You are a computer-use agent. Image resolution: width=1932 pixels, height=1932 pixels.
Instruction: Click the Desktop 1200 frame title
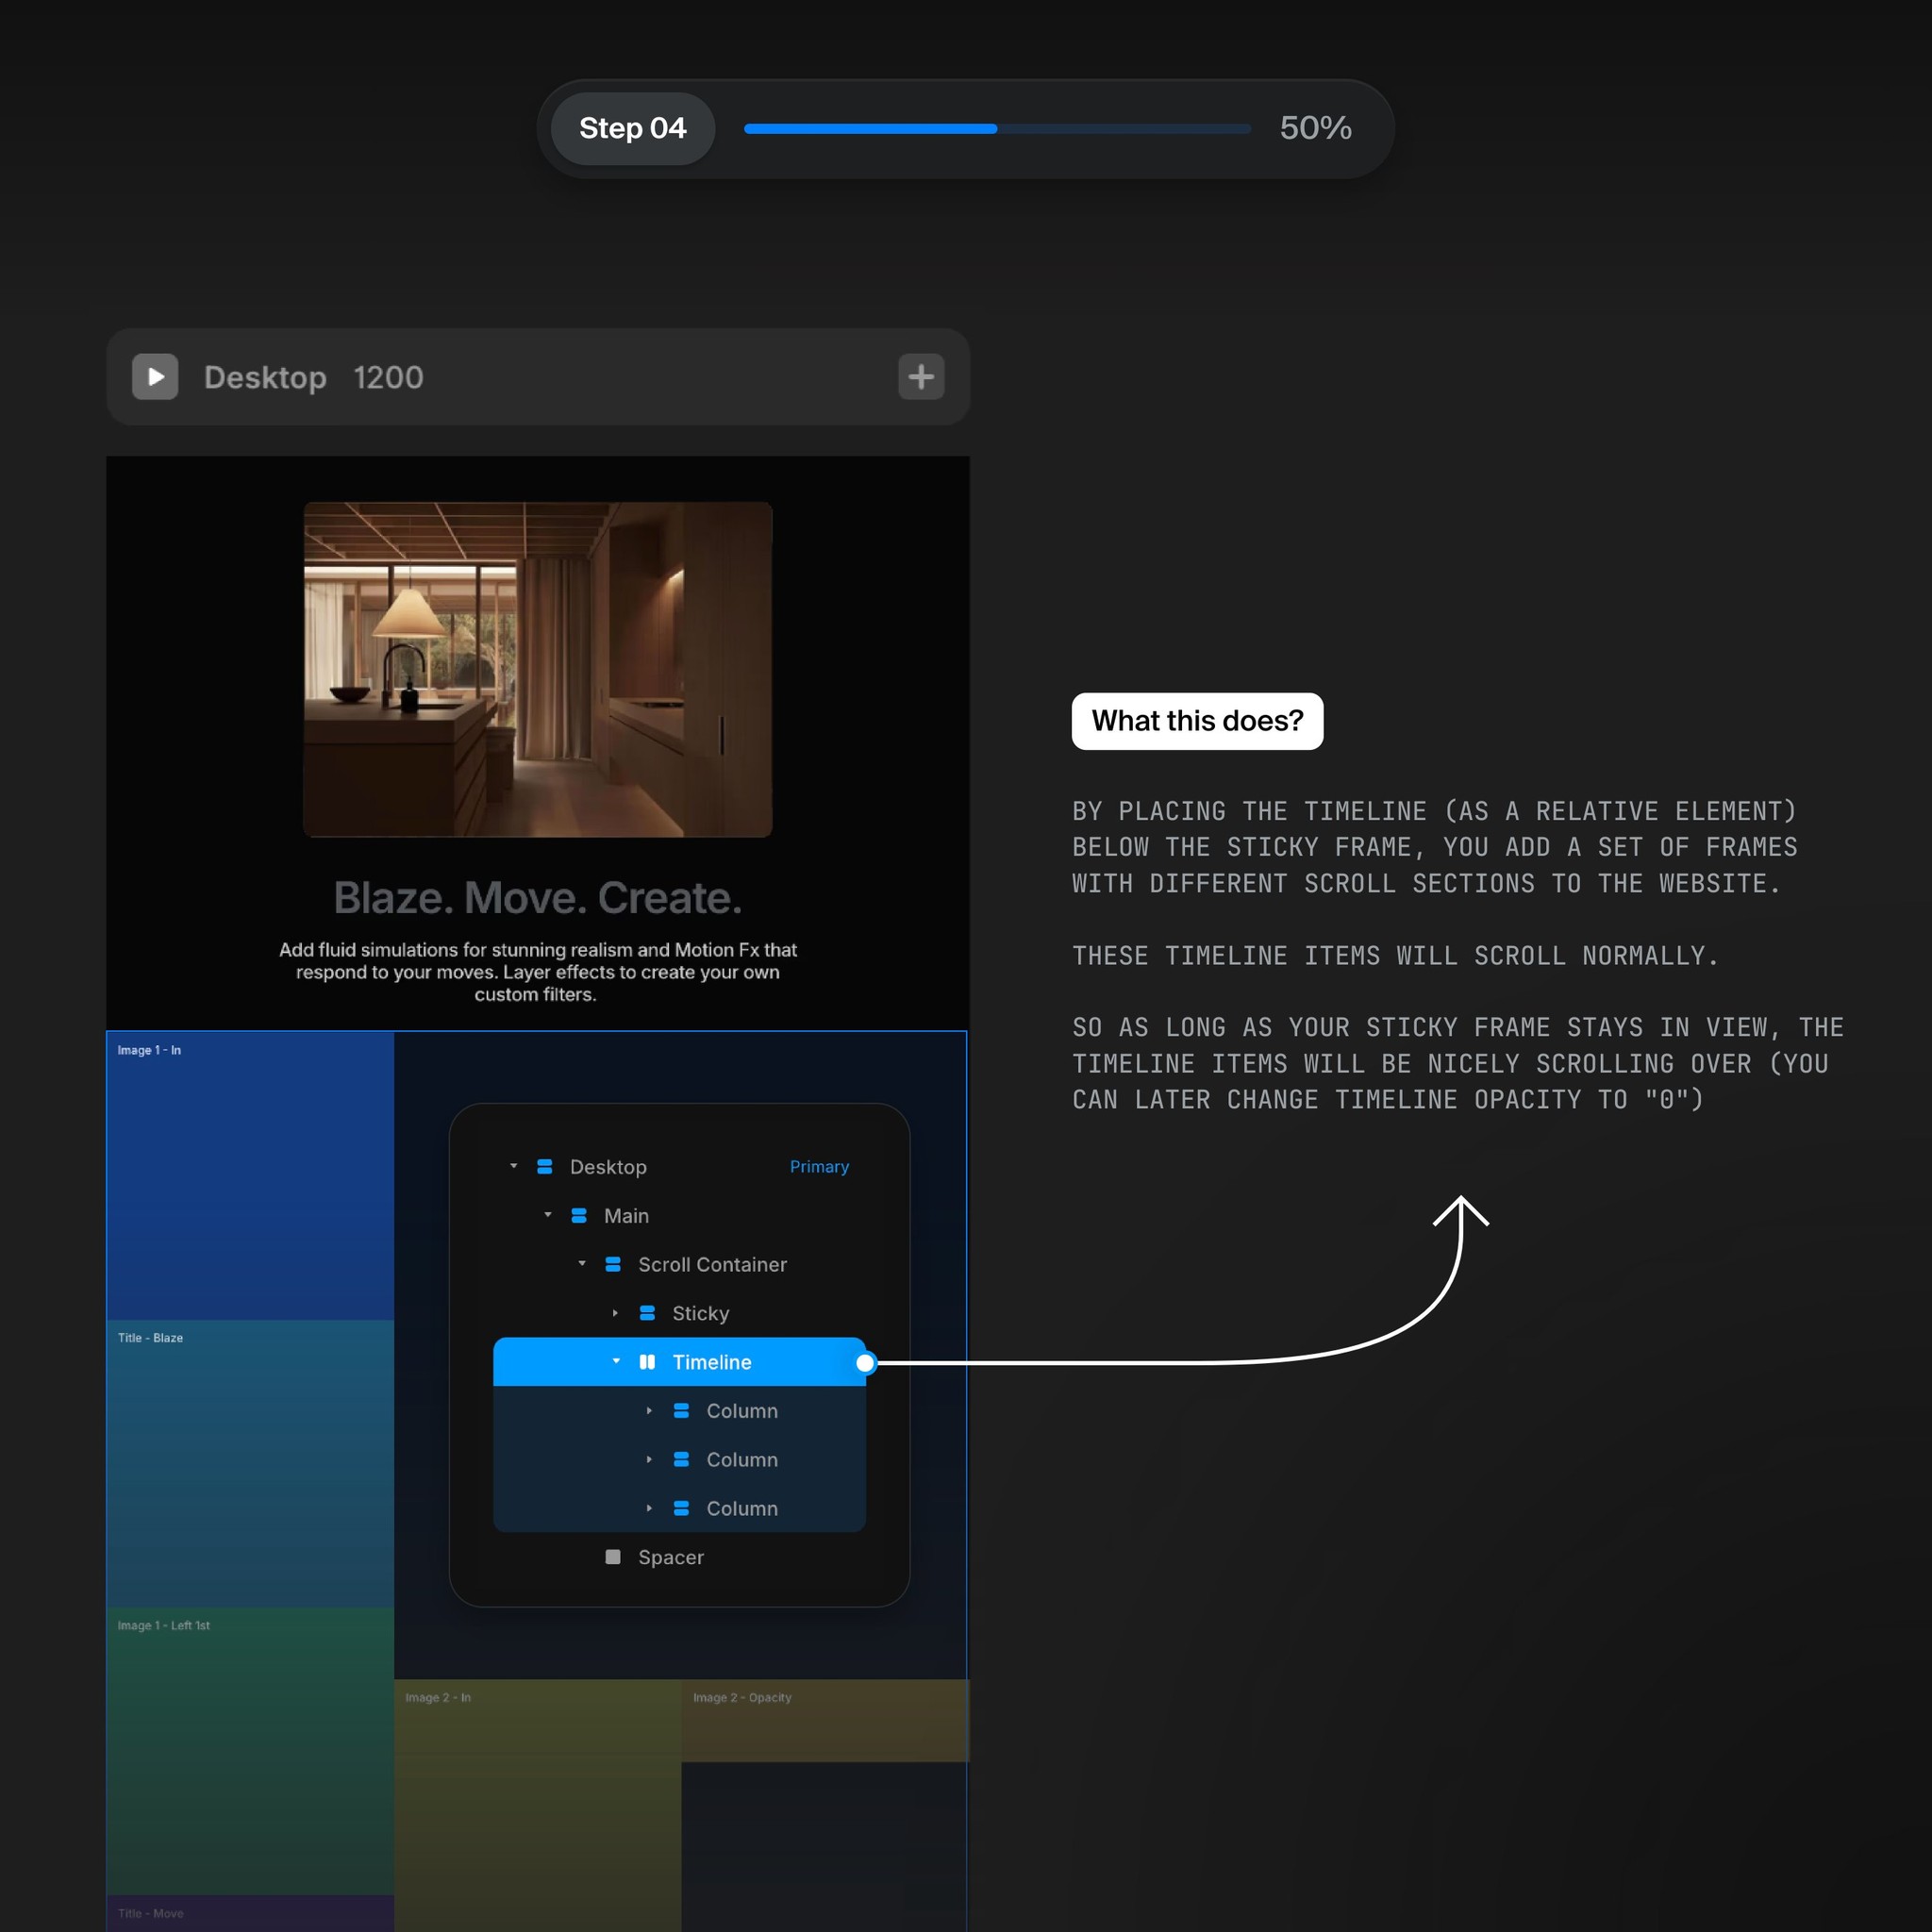(312, 377)
